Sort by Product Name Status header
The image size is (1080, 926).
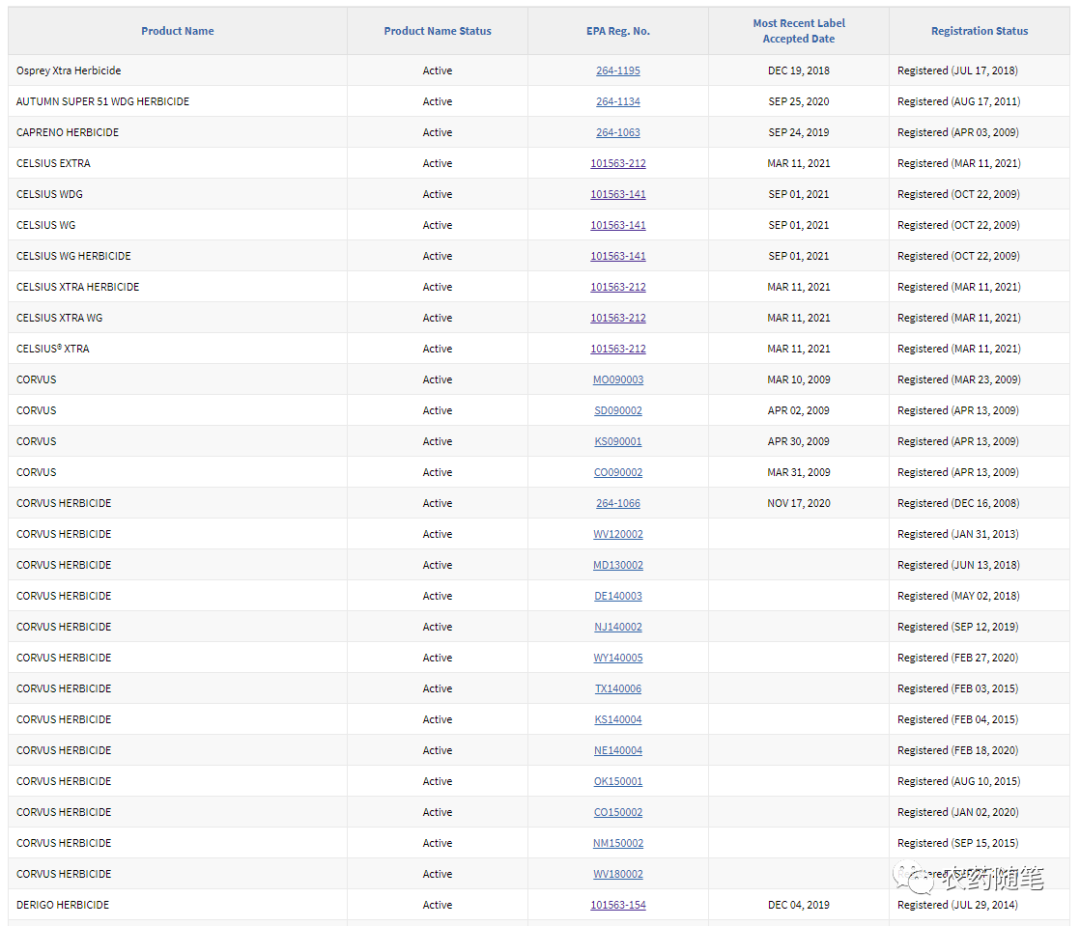(437, 31)
